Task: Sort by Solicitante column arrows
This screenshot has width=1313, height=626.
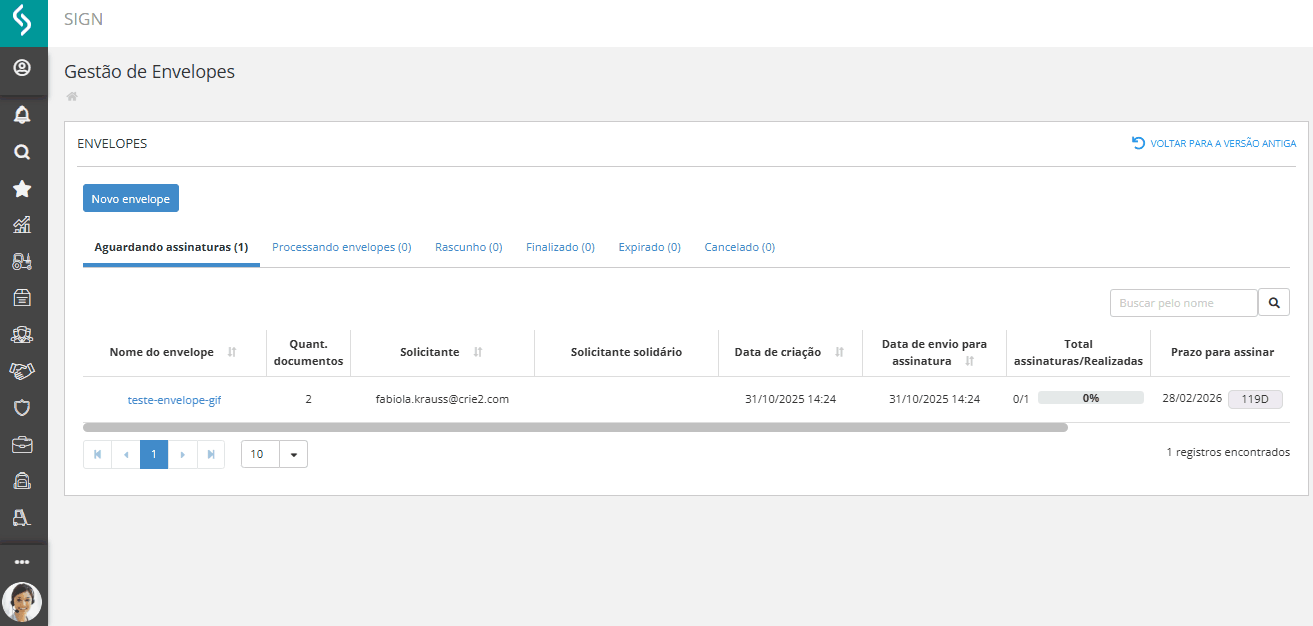Action: coord(478,352)
